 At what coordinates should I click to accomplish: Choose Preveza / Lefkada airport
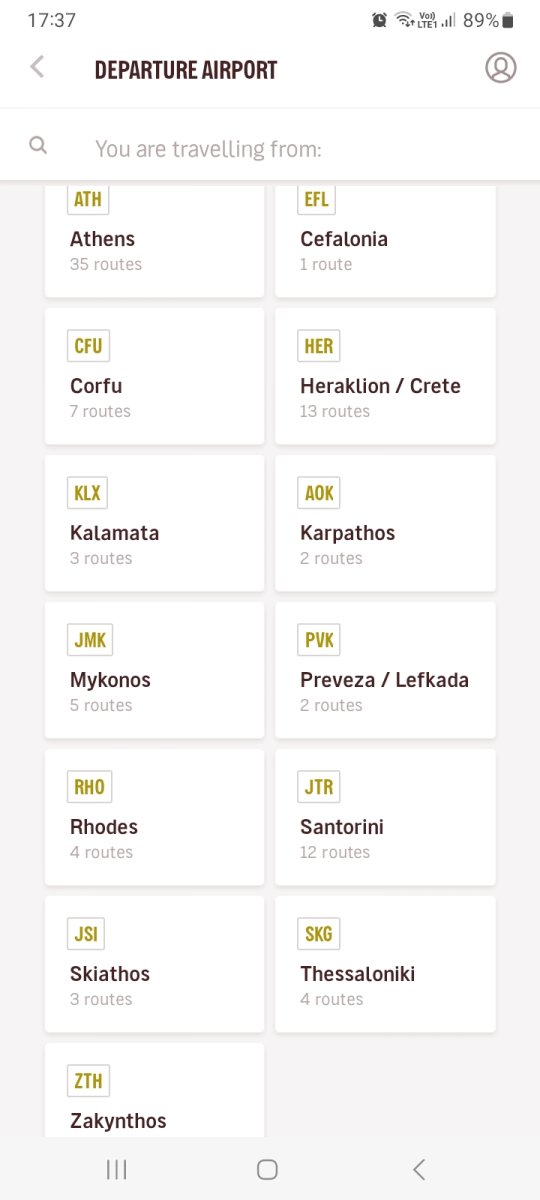coord(385,670)
